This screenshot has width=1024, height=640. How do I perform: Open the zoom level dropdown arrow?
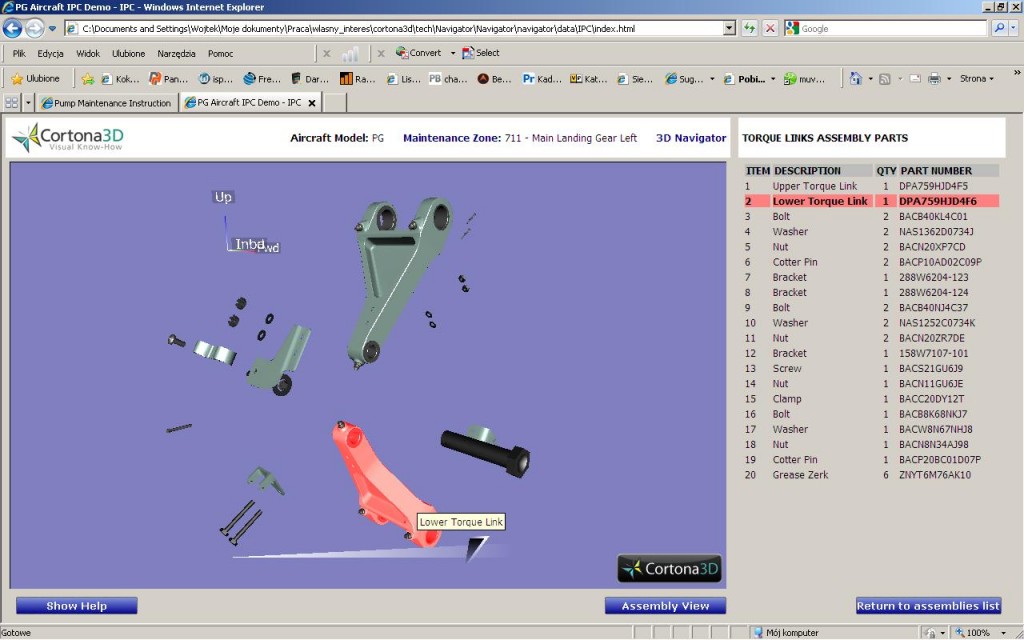(1004, 633)
